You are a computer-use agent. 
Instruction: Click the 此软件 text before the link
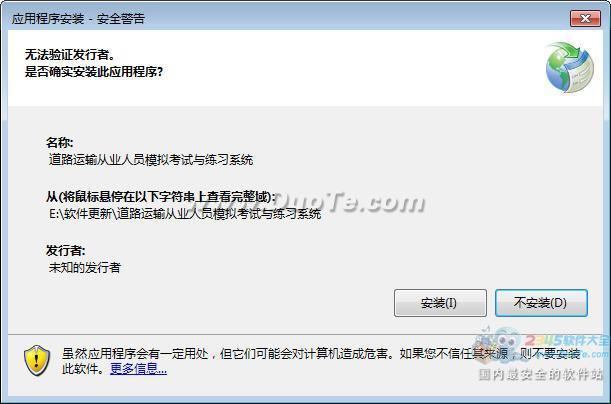83,369
